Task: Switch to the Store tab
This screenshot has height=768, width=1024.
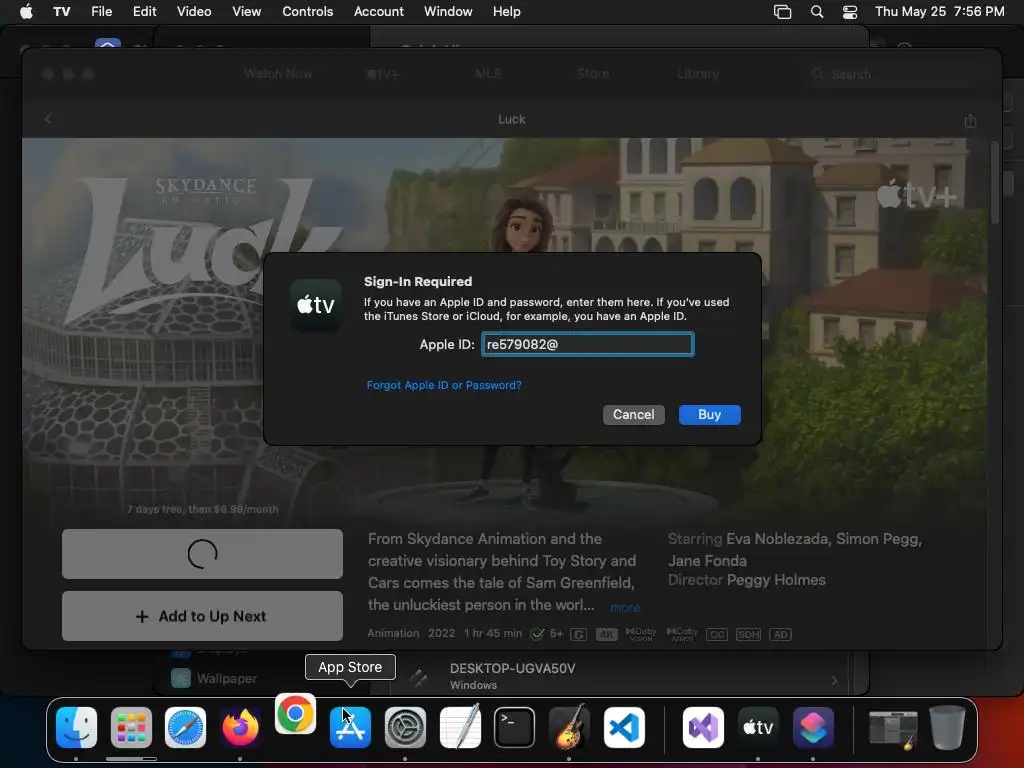Action: click(x=593, y=74)
